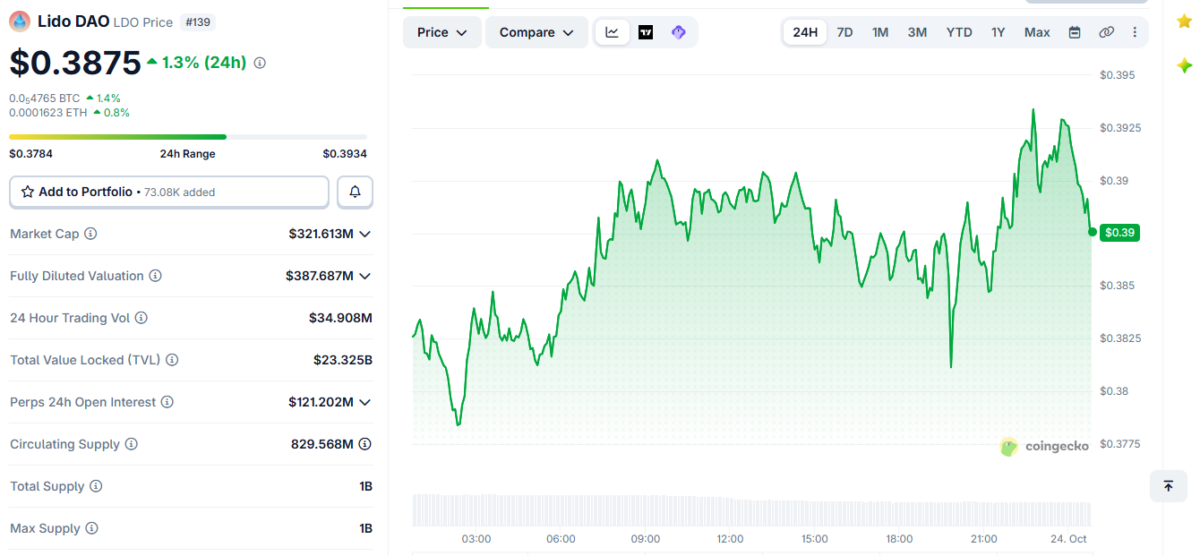The height and width of the screenshot is (556, 1200).
Task: Click the $387.687M valuation value
Action: coord(321,276)
